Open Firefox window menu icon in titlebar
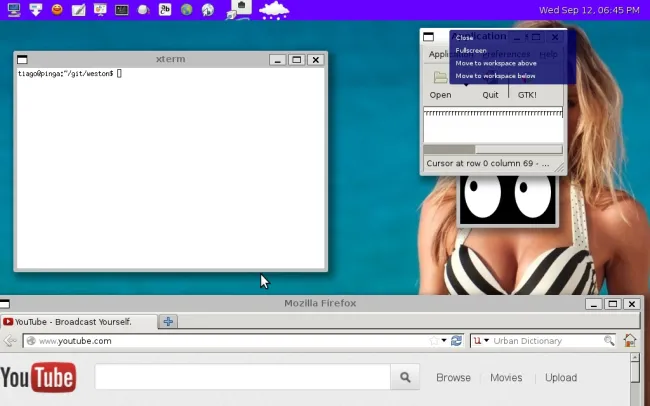 tap(5, 305)
